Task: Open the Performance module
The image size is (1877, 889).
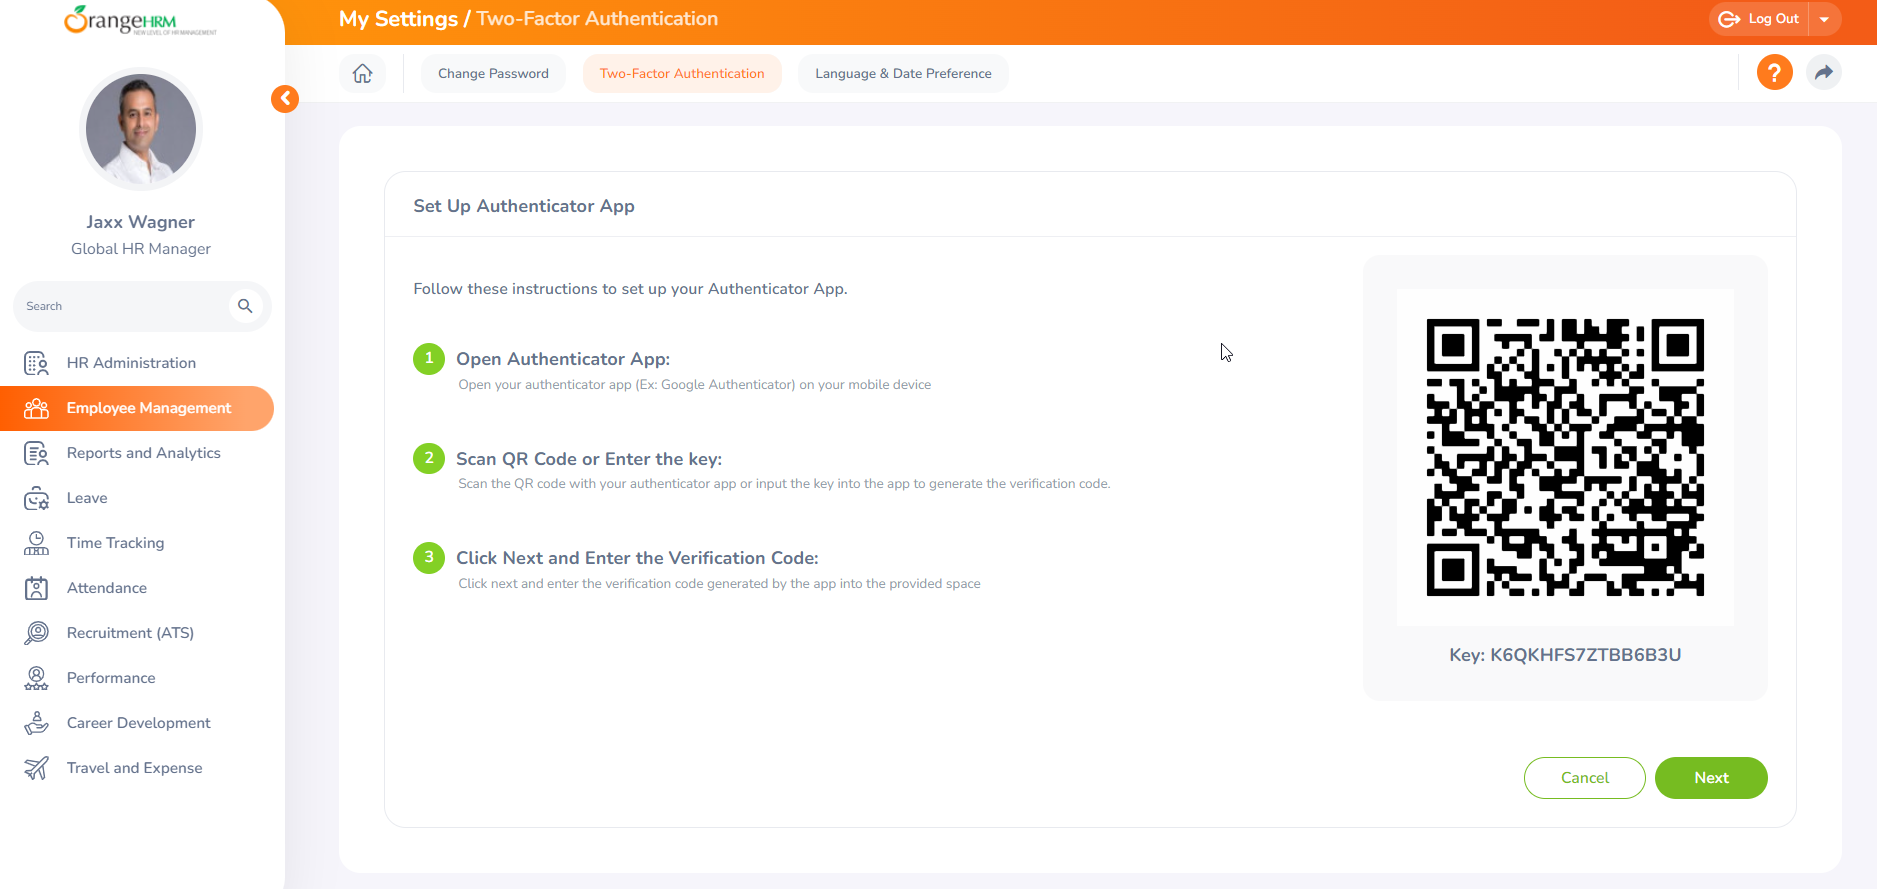Action: (x=137, y=678)
